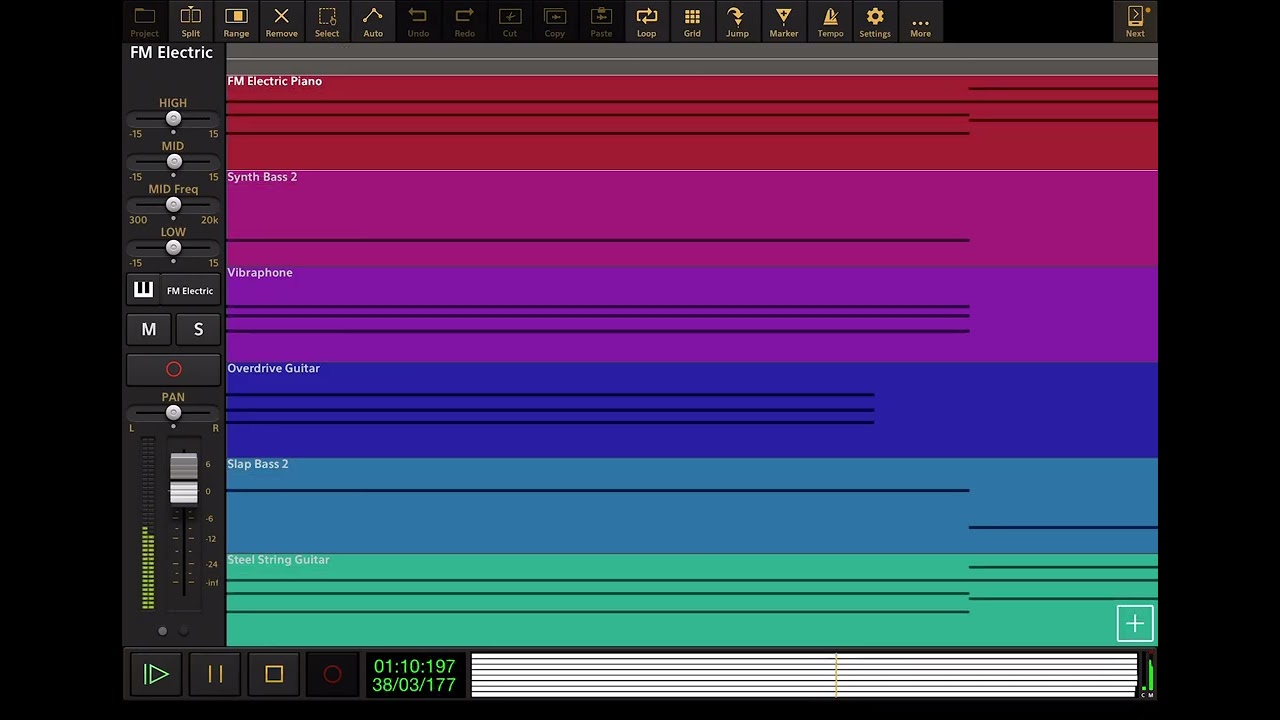Select the Overdrive Guitar track
This screenshot has height=720, width=1280.
692,410
